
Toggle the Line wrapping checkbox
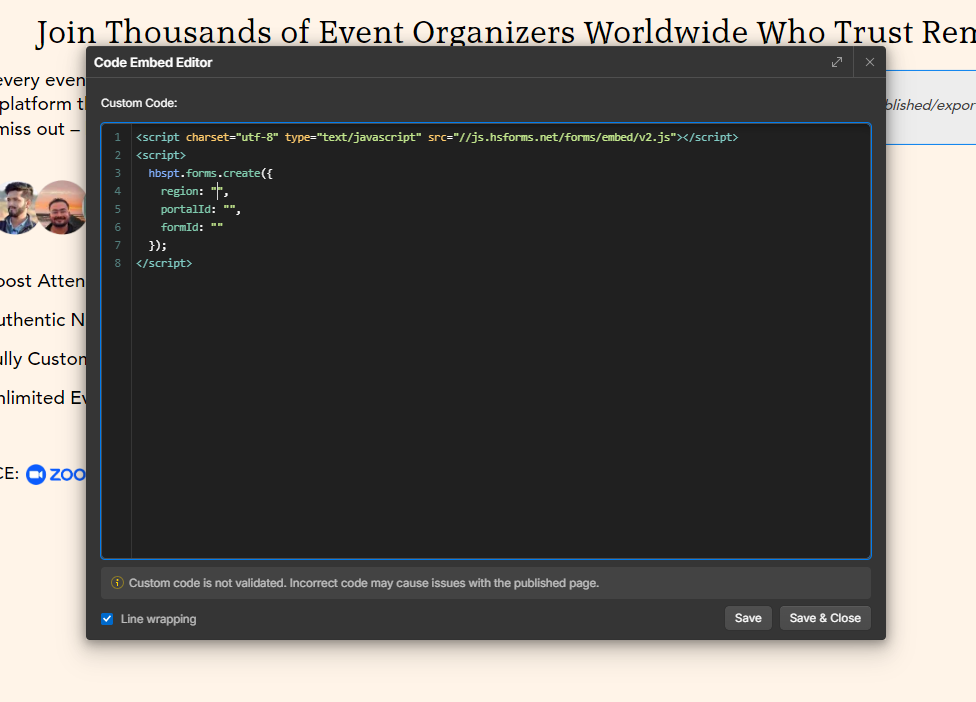107,619
